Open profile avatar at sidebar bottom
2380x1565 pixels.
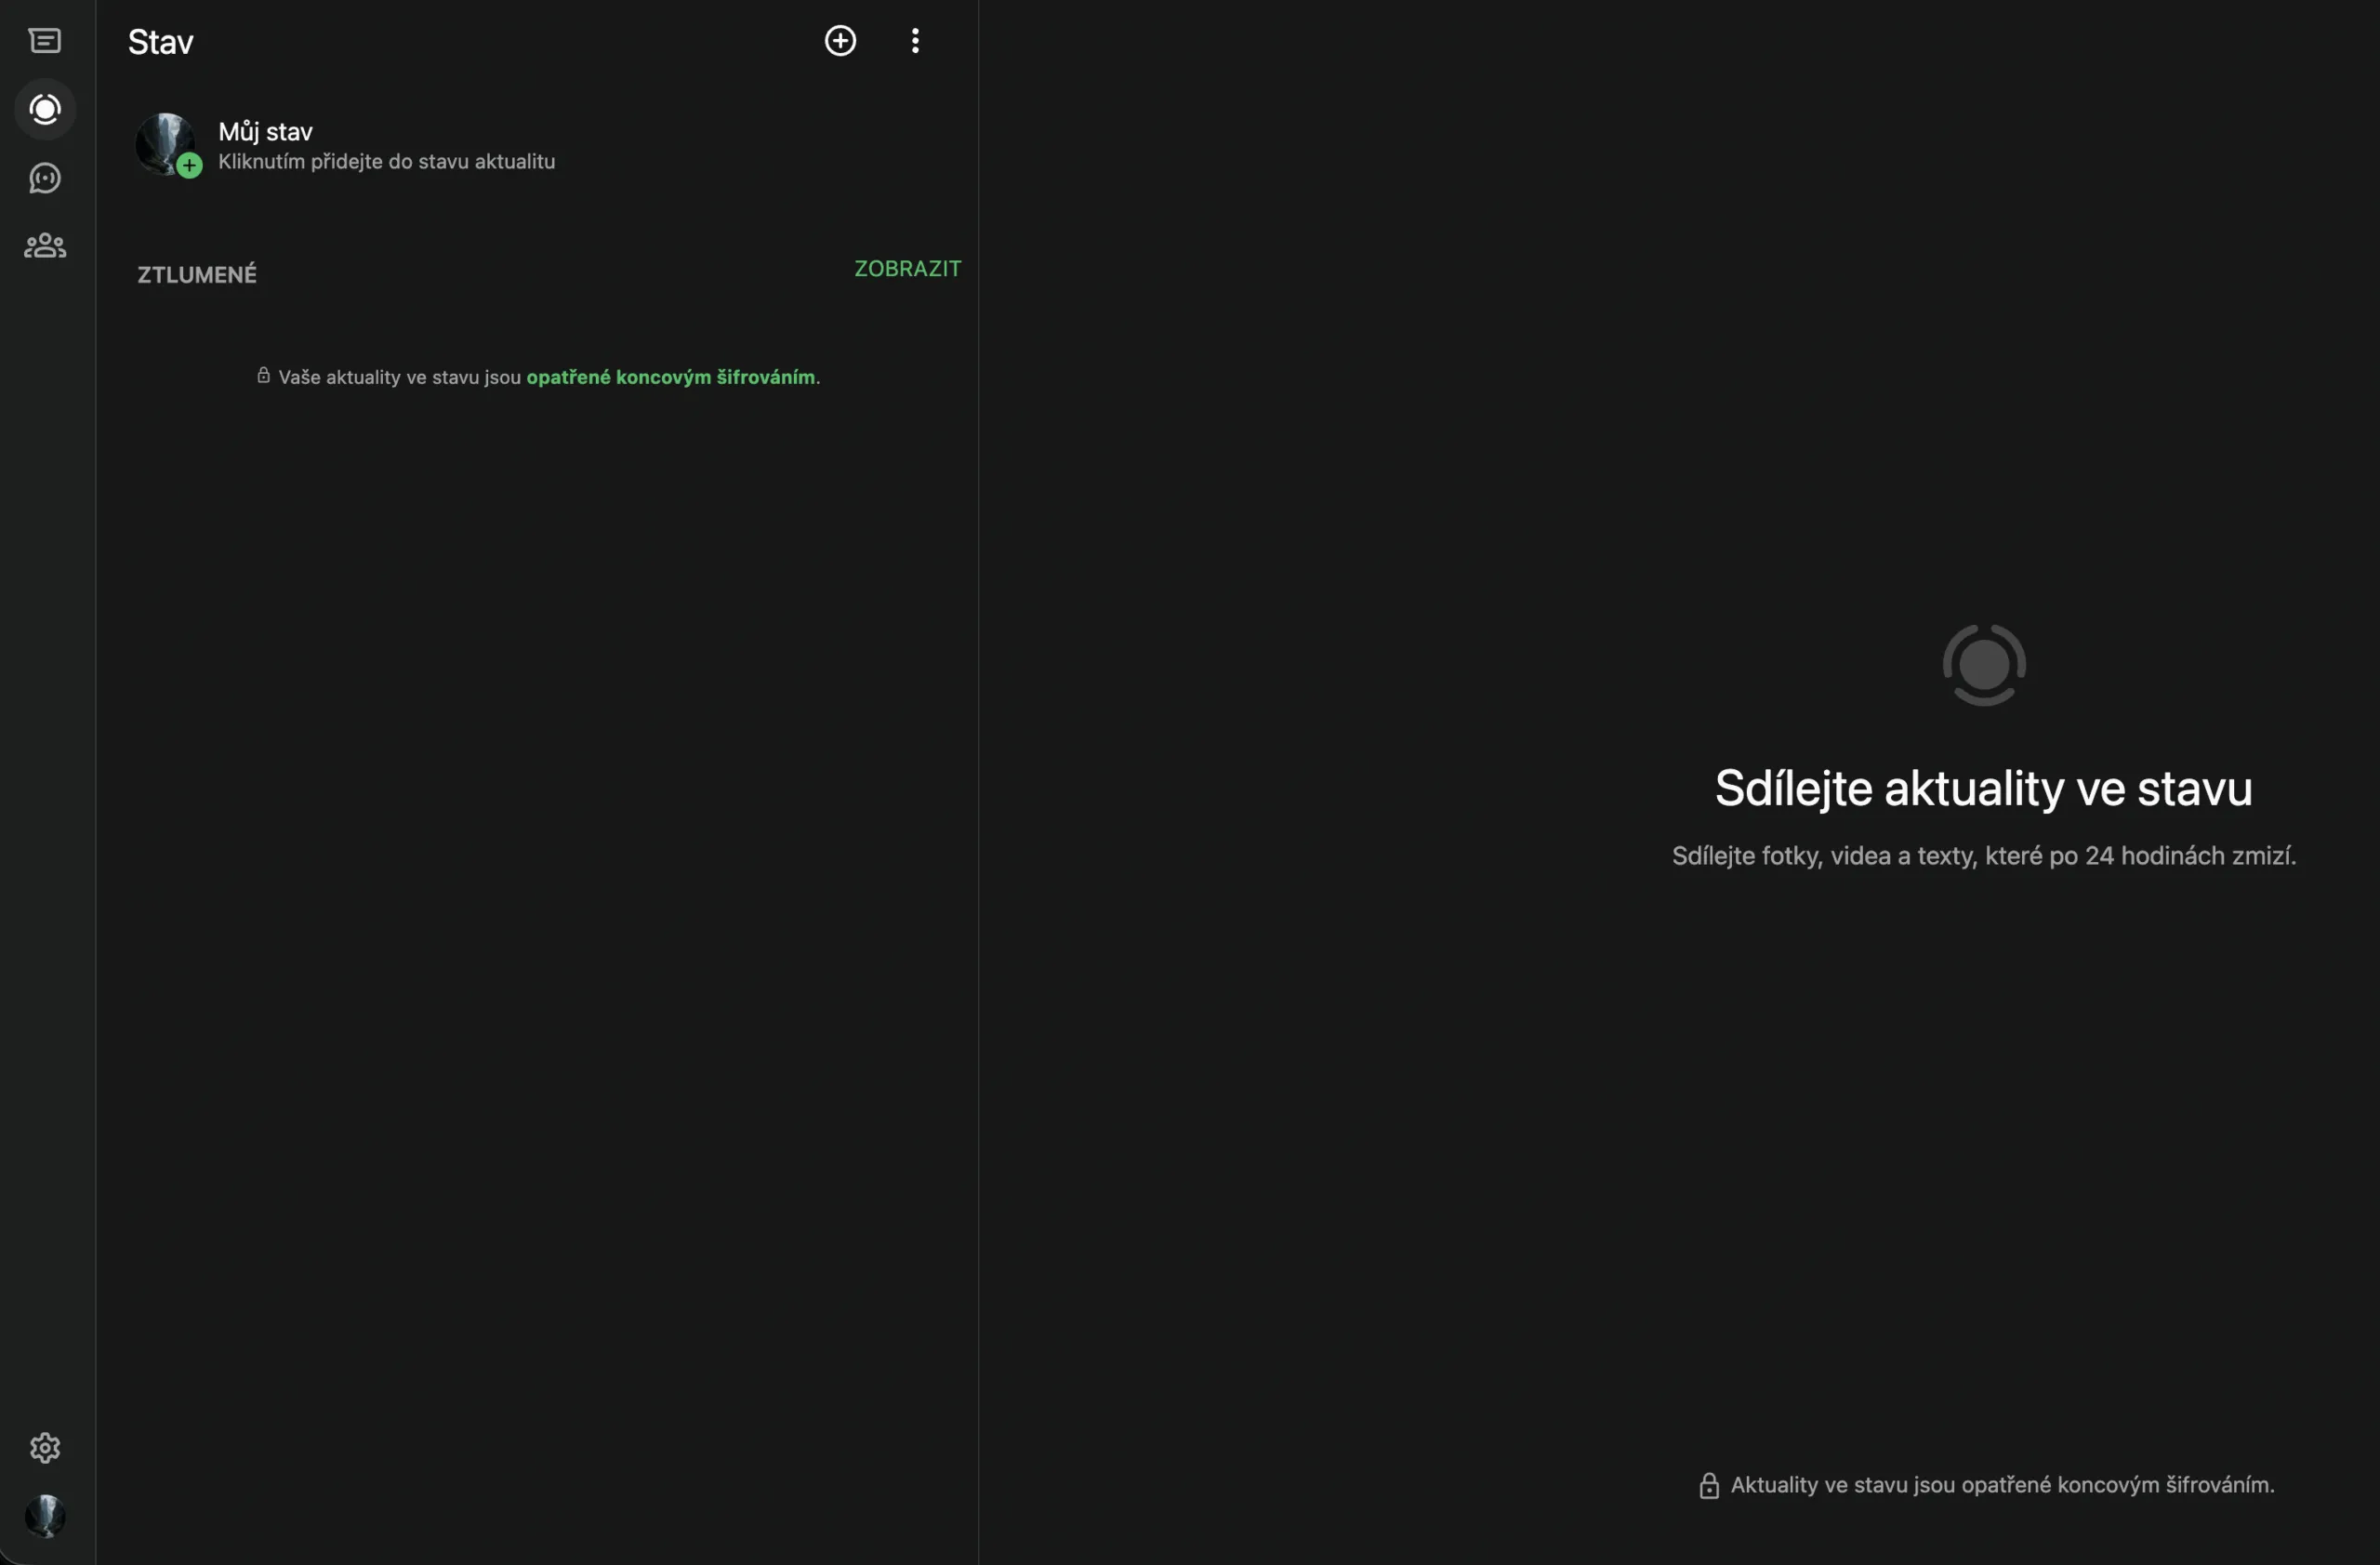click(45, 1515)
